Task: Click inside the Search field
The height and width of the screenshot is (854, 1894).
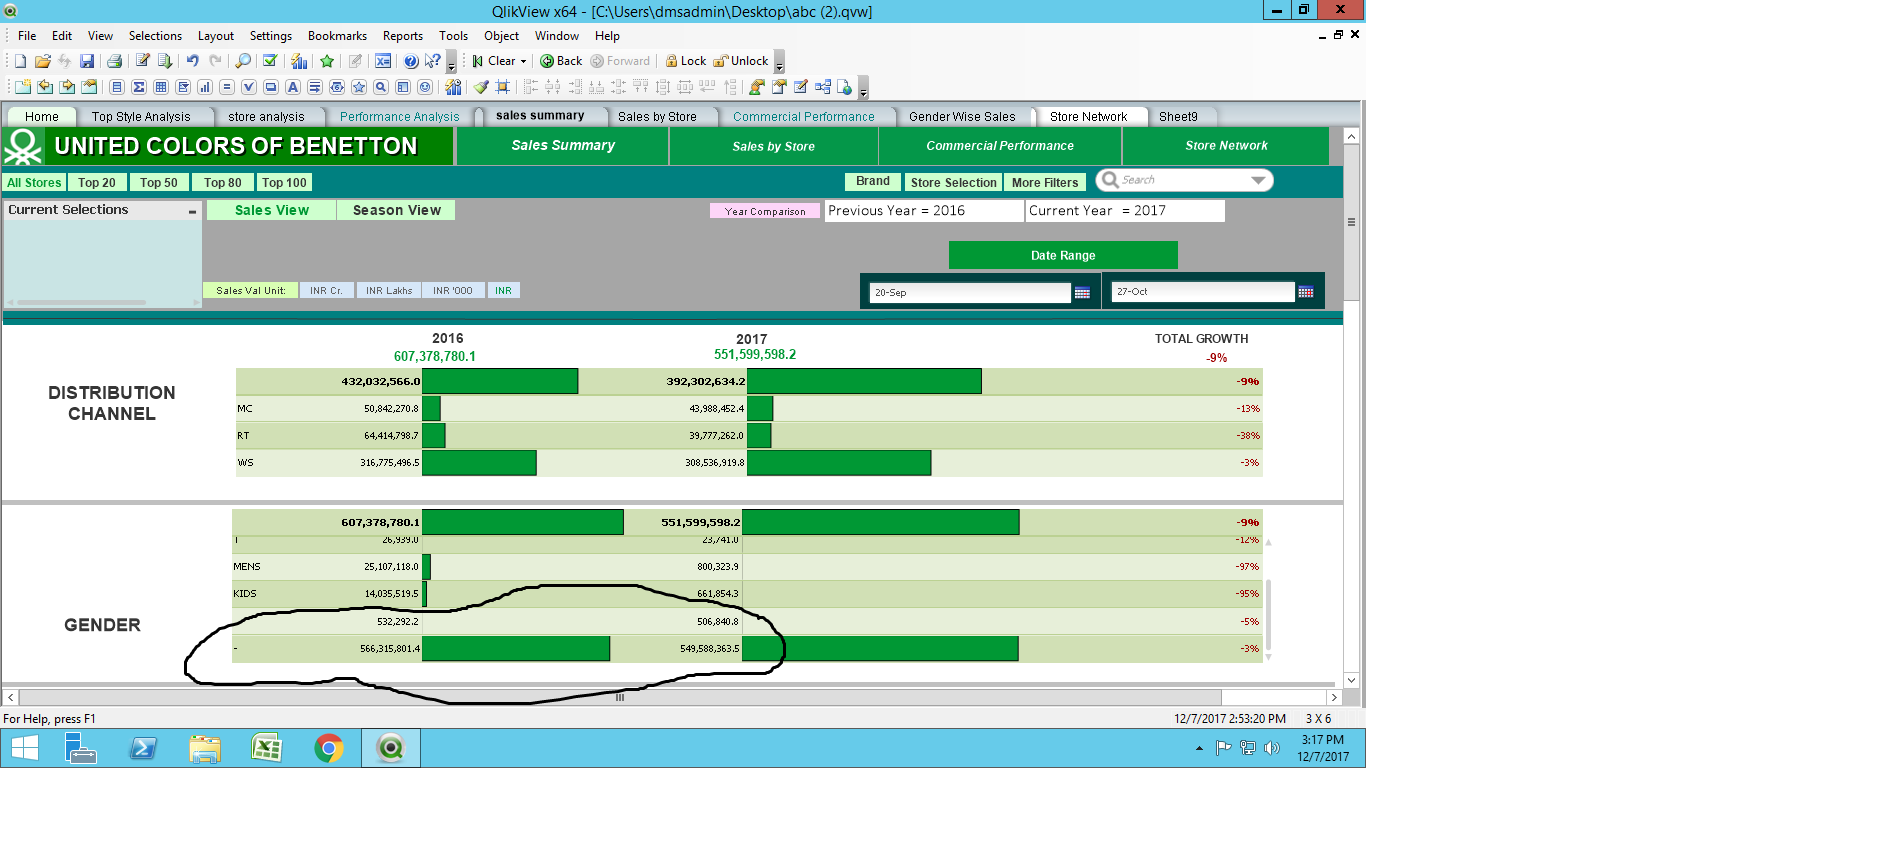Action: [x=1183, y=180]
